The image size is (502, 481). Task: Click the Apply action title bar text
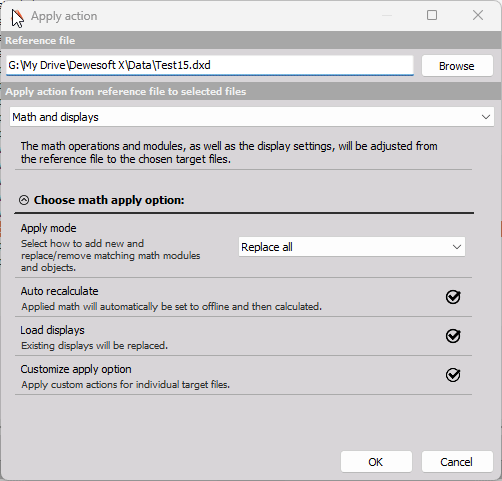64,16
